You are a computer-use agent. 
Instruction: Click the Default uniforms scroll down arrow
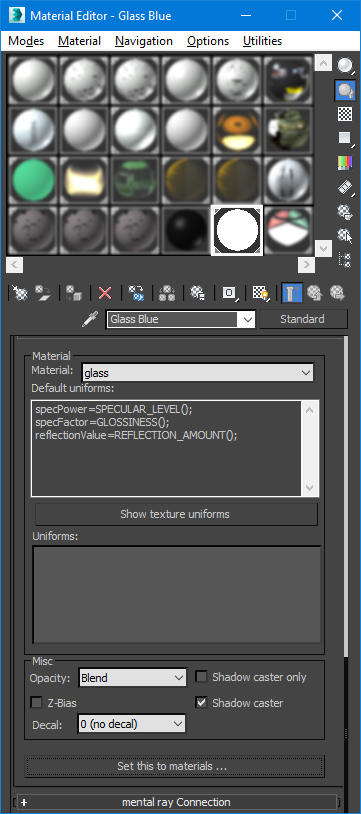(x=310, y=488)
